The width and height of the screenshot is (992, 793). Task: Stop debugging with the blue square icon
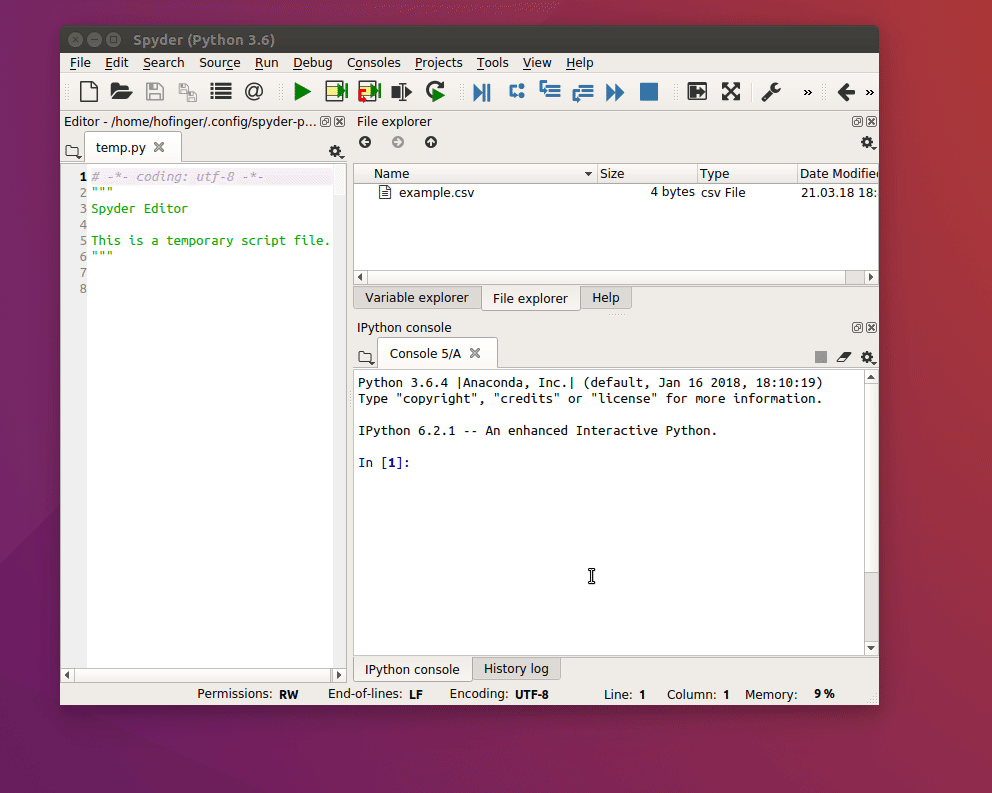coord(649,92)
